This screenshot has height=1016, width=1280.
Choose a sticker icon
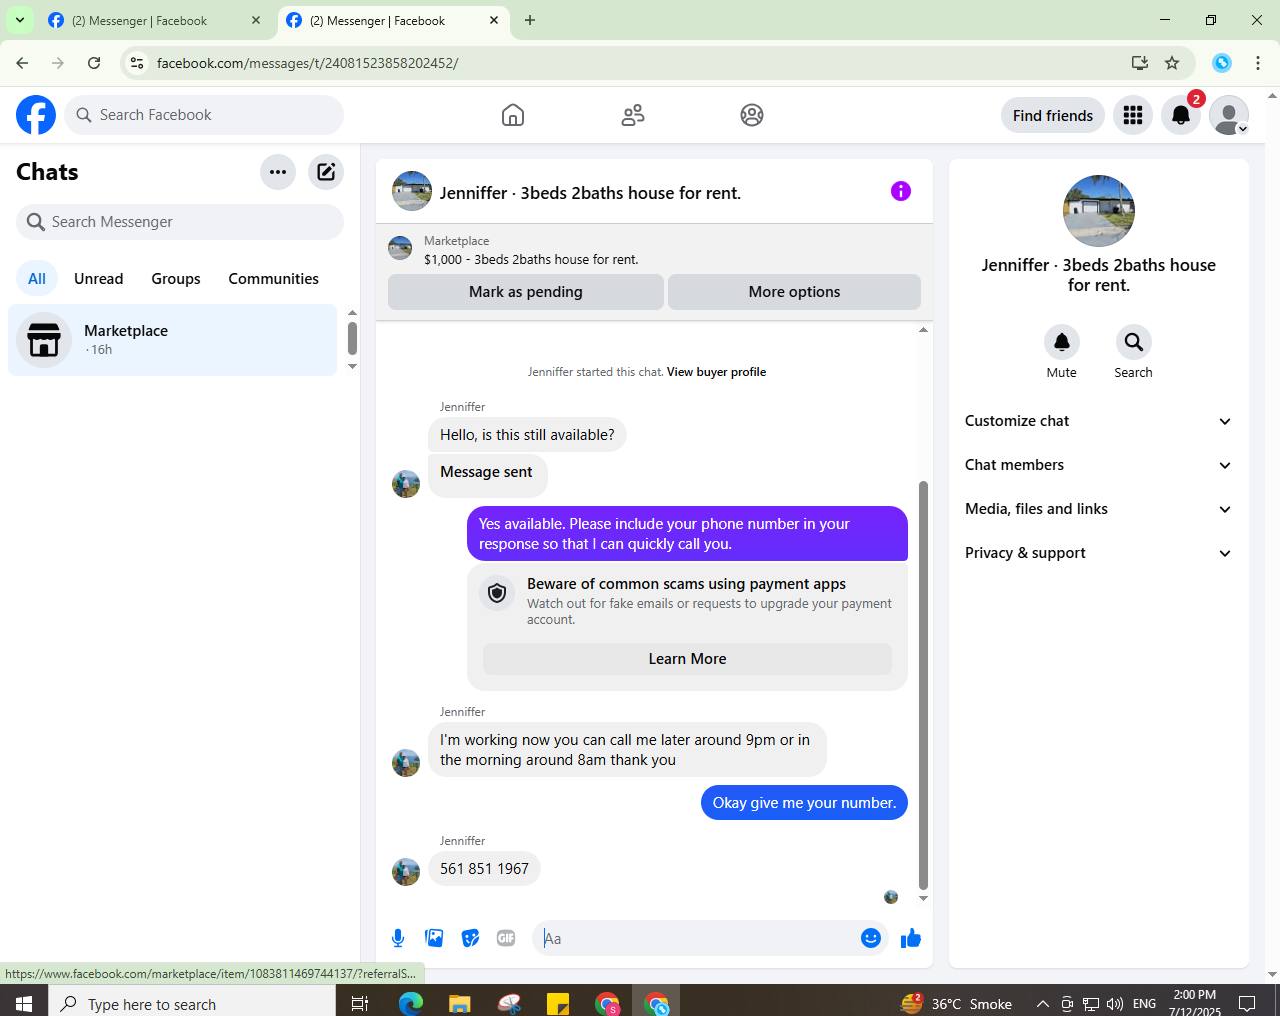point(470,938)
